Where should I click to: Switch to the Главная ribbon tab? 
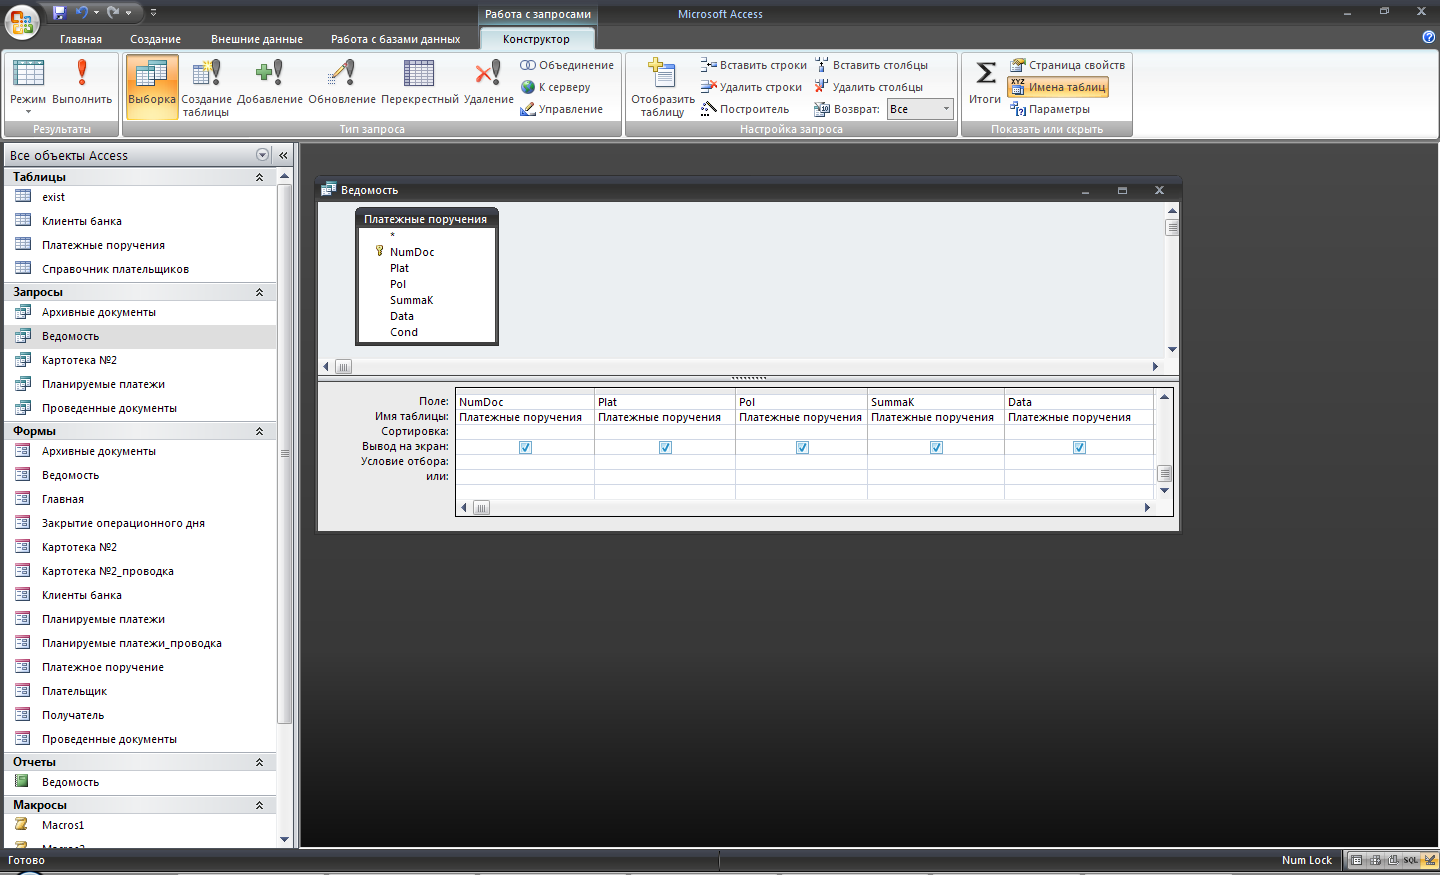81,39
